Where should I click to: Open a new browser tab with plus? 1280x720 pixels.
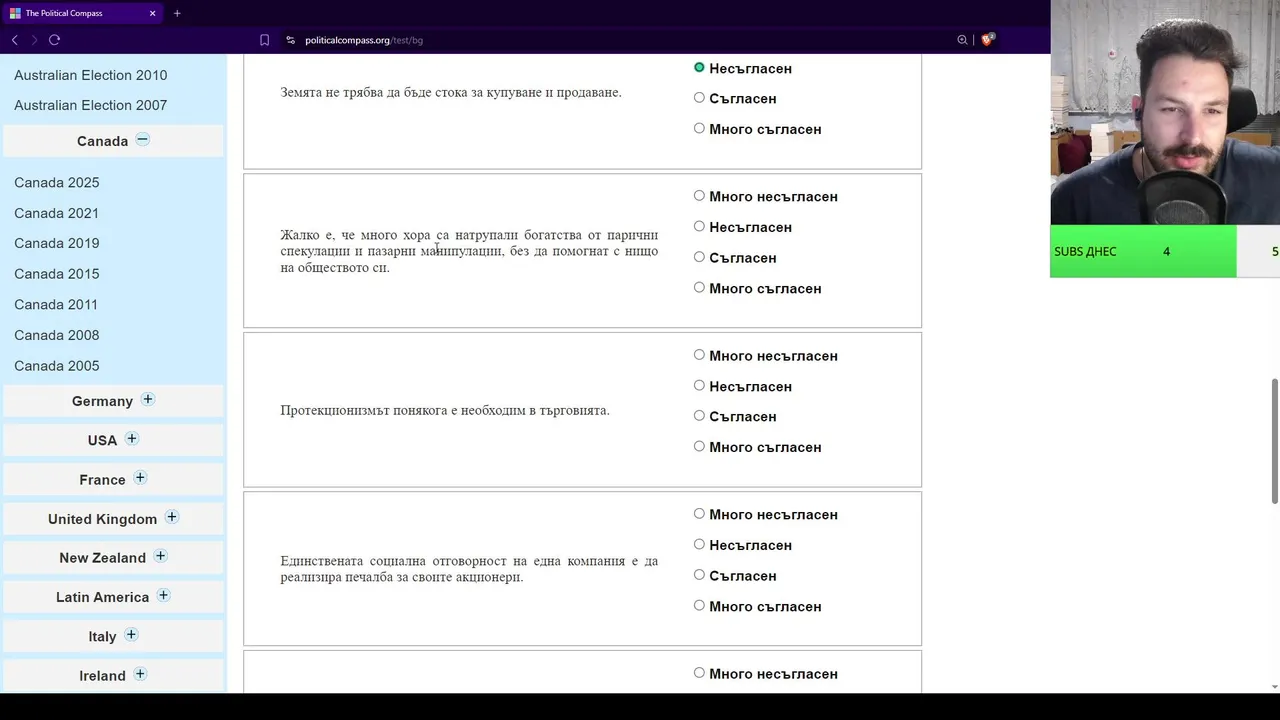point(177,13)
